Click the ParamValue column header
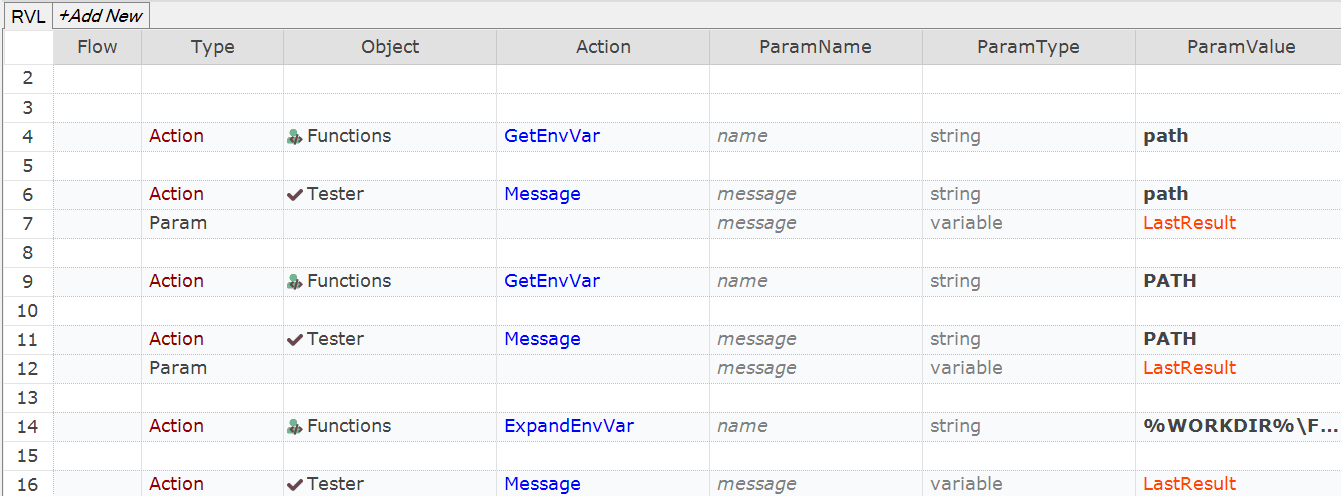 click(1240, 47)
